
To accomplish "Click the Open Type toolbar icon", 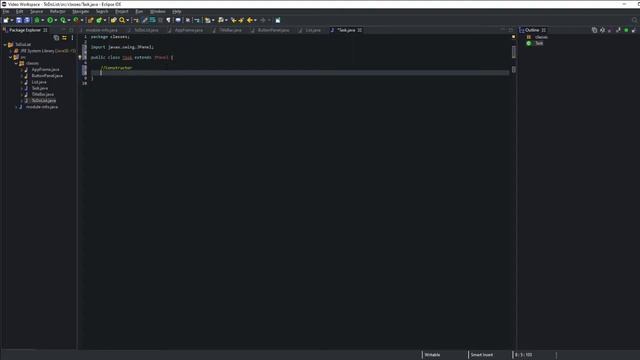I will pyautogui.click(x=113, y=20).
